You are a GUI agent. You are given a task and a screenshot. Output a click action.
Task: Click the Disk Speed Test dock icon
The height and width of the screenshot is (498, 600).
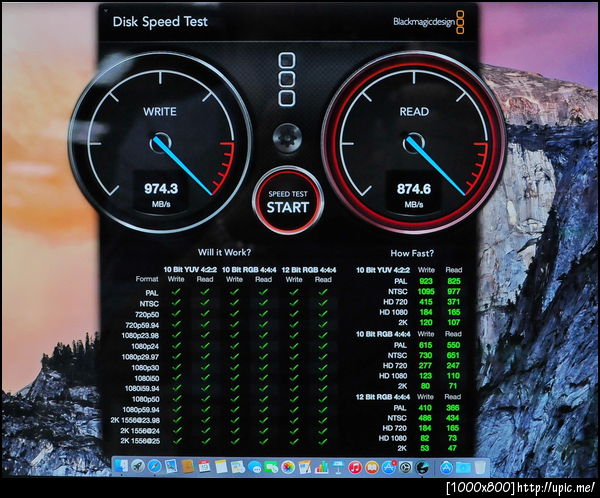(422, 467)
